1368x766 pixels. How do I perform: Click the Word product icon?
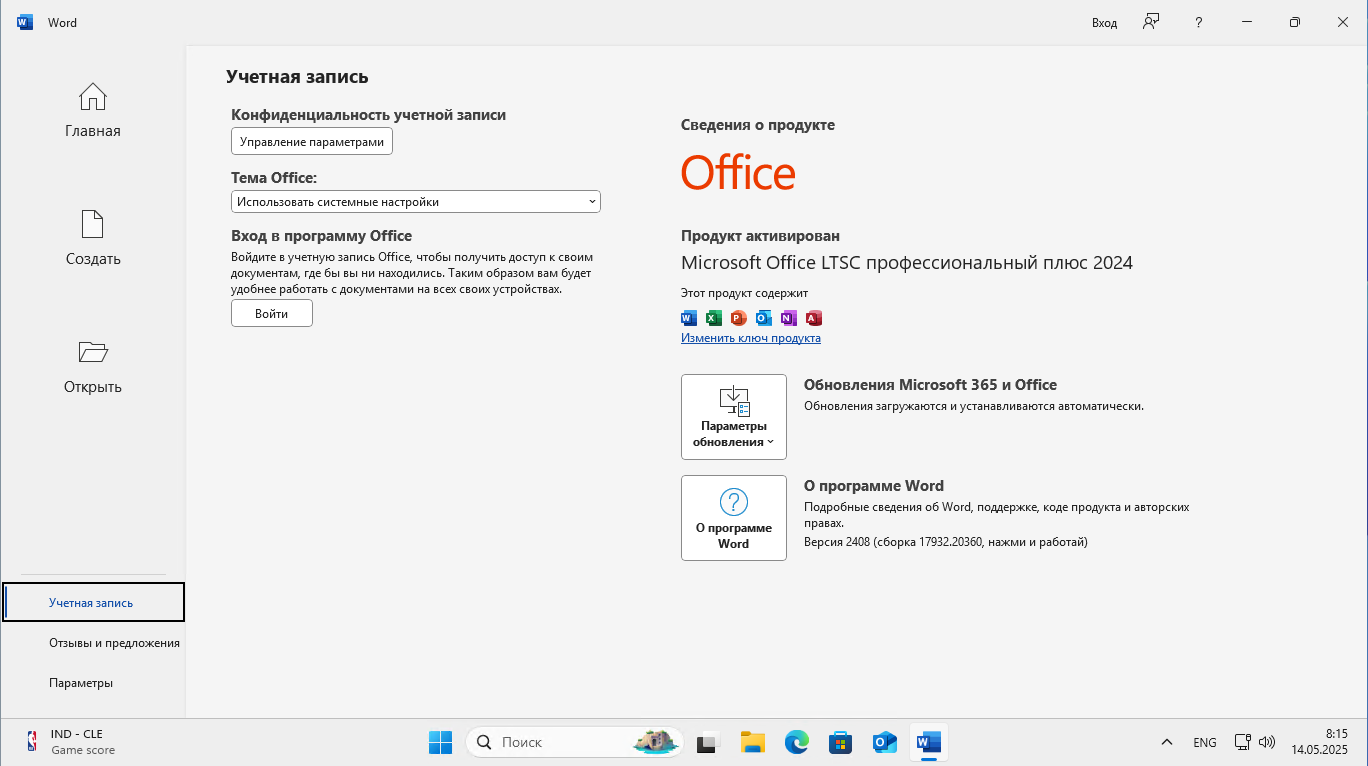(688, 318)
